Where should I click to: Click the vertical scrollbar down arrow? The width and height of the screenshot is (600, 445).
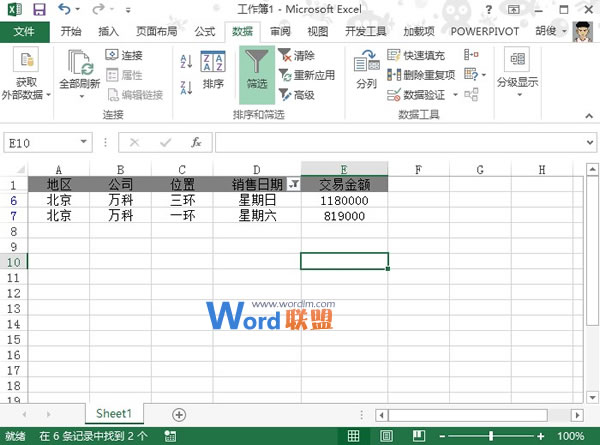click(x=592, y=398)
